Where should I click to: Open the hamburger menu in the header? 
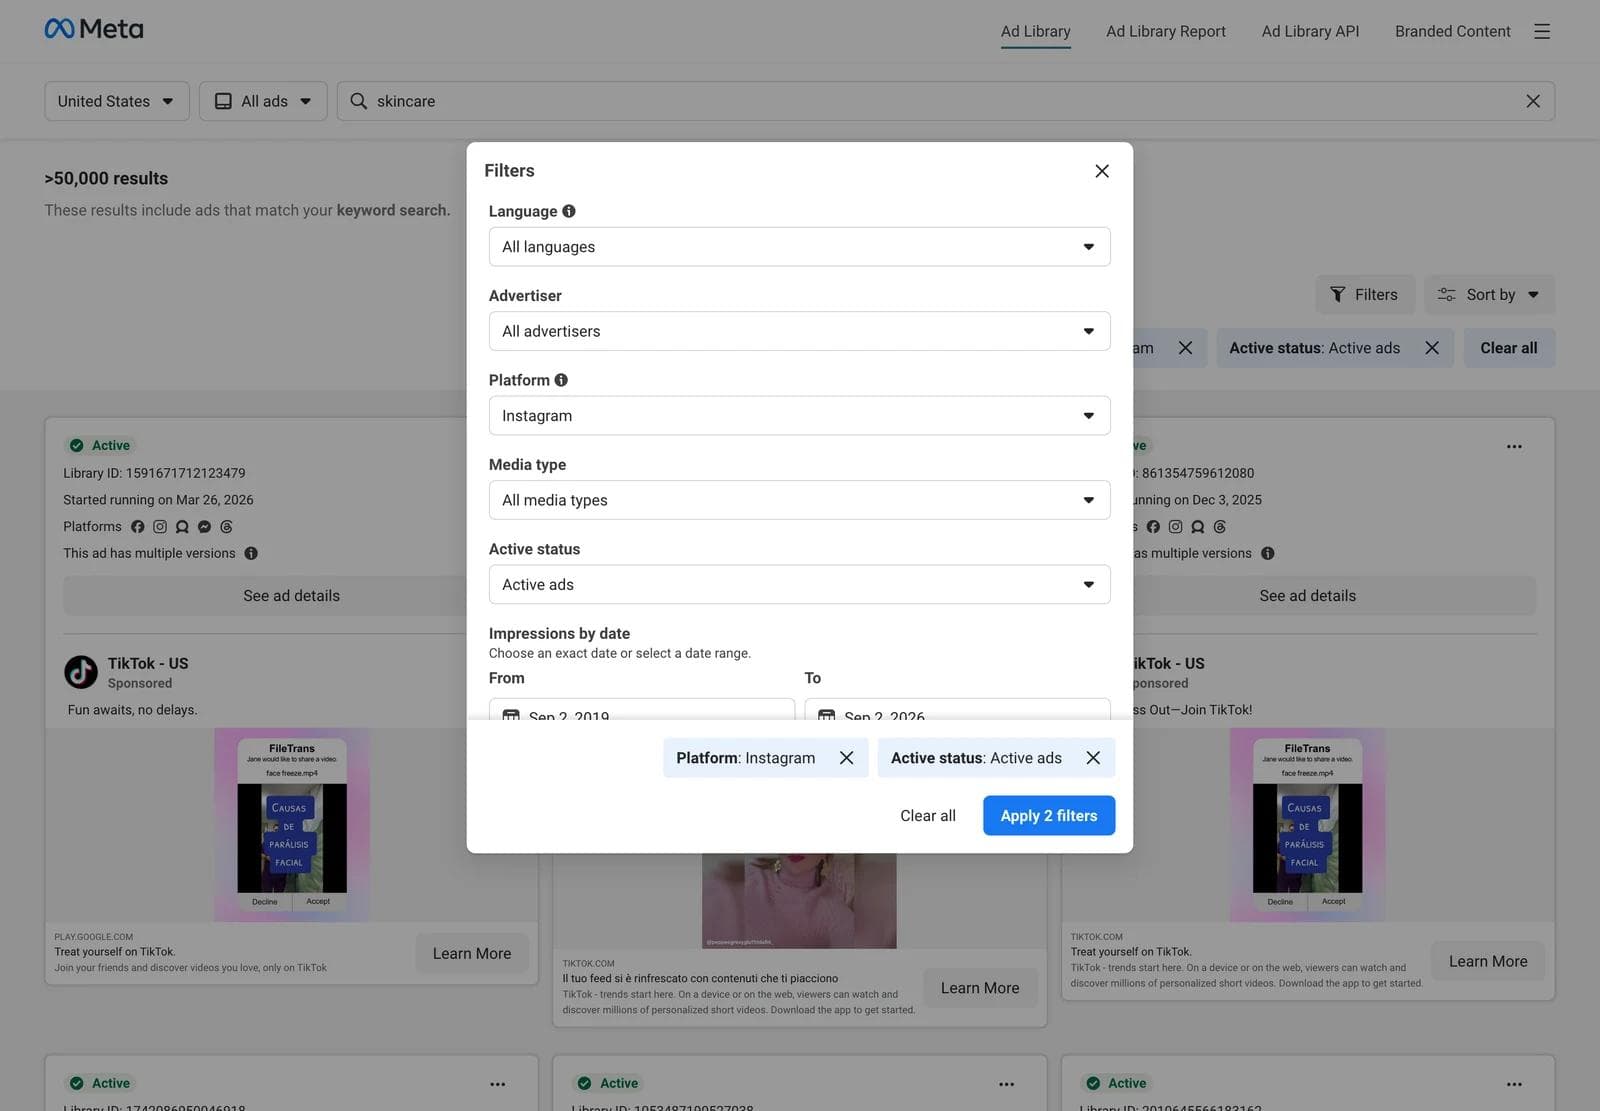click(x=1542, y=31)
